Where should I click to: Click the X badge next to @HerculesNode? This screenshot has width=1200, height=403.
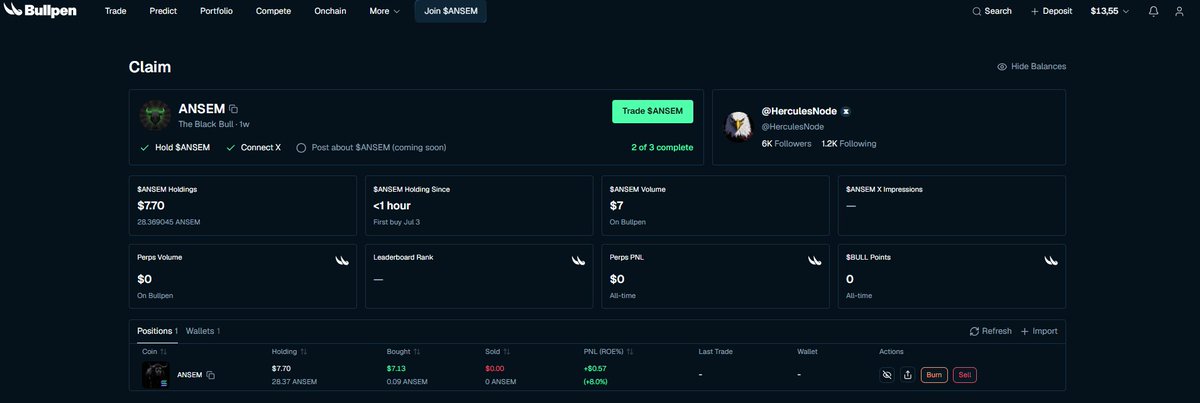846,111
